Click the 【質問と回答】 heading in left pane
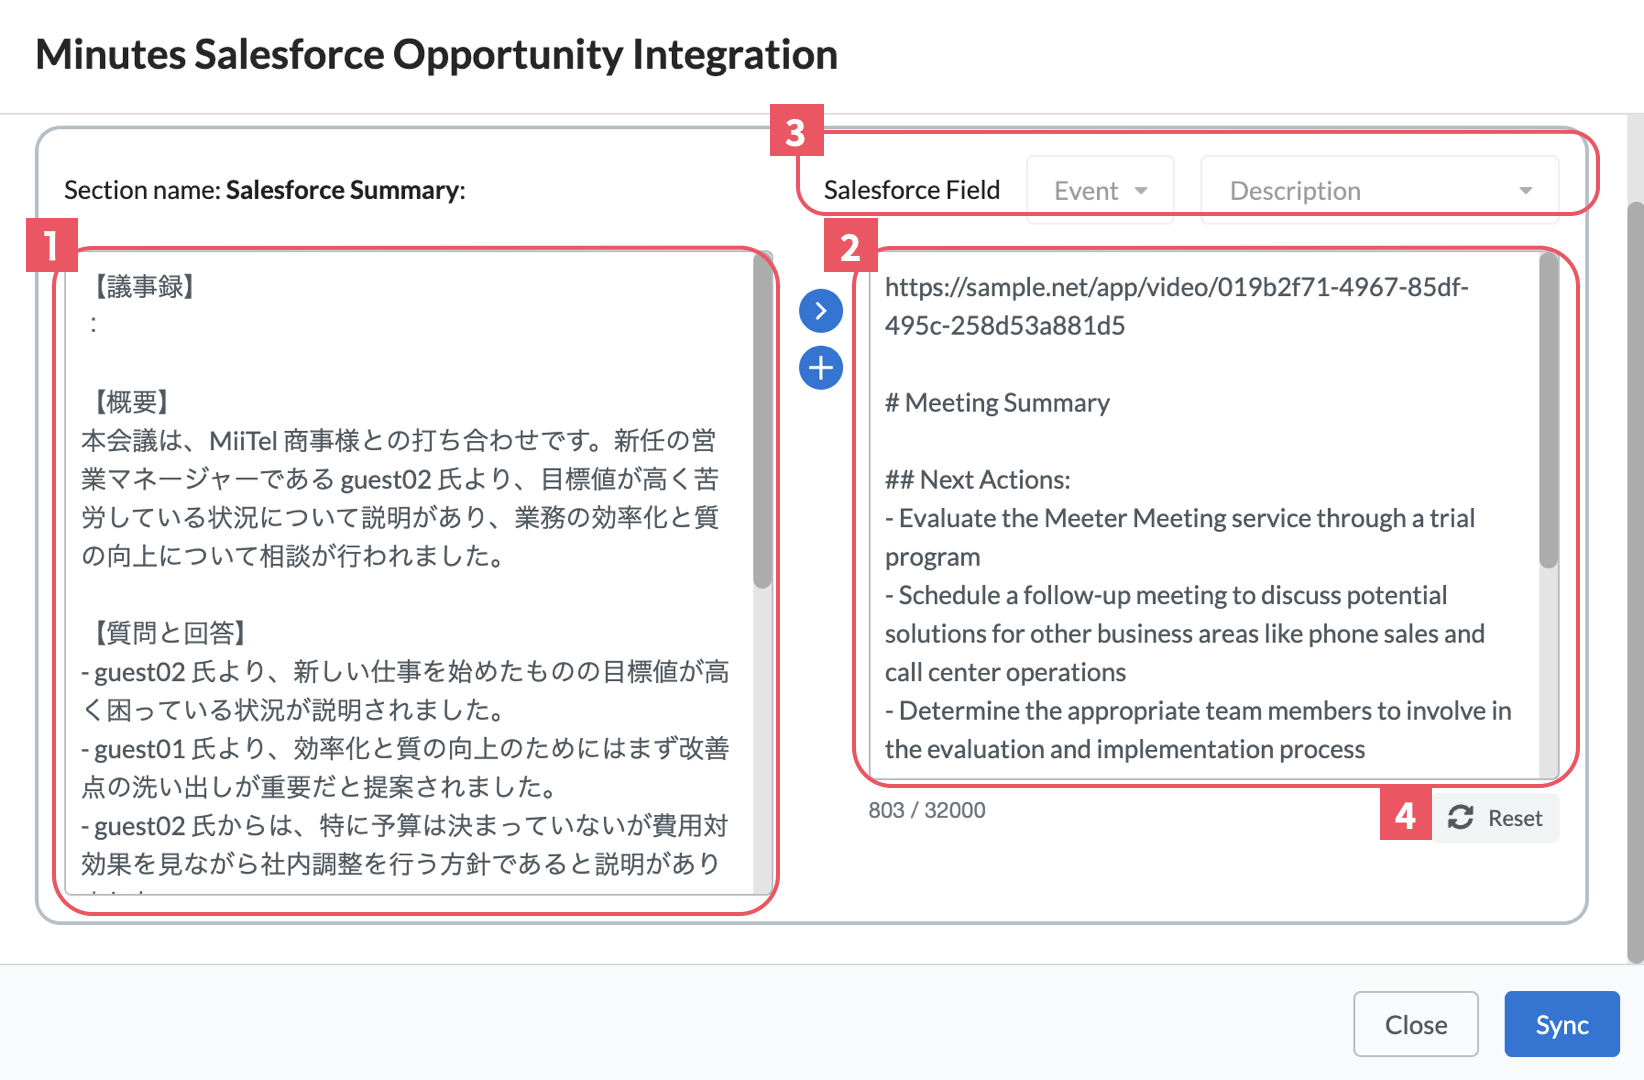The height and width of the screenshot is (1080, 1644). pyautogui.click(x=170, y=633)
